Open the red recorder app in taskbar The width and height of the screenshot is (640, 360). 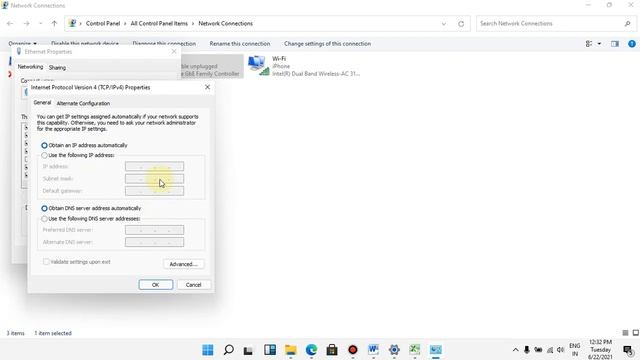click(x=353, y=350)
